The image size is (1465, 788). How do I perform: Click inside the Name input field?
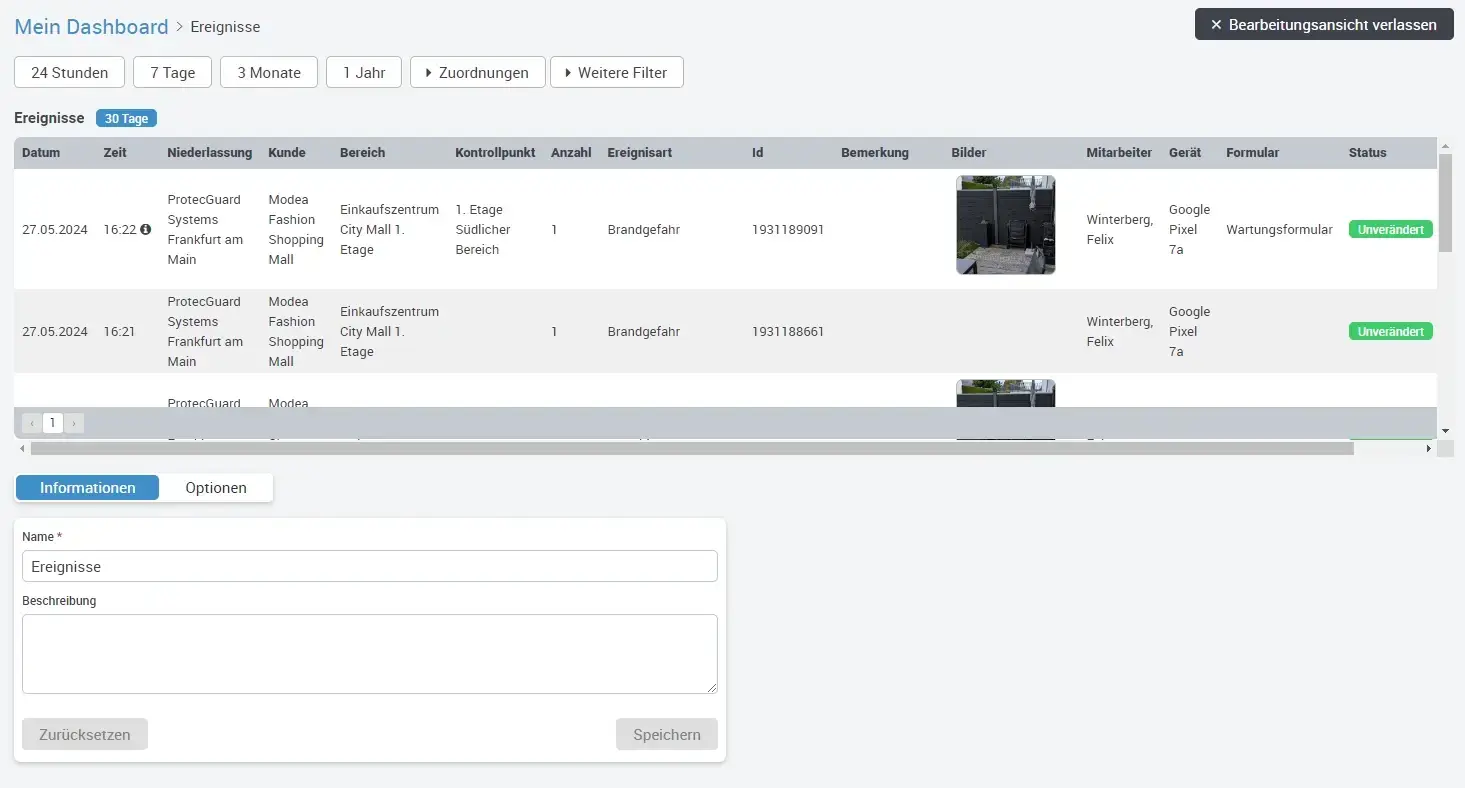pyautogui.click(x=368, y=566)
